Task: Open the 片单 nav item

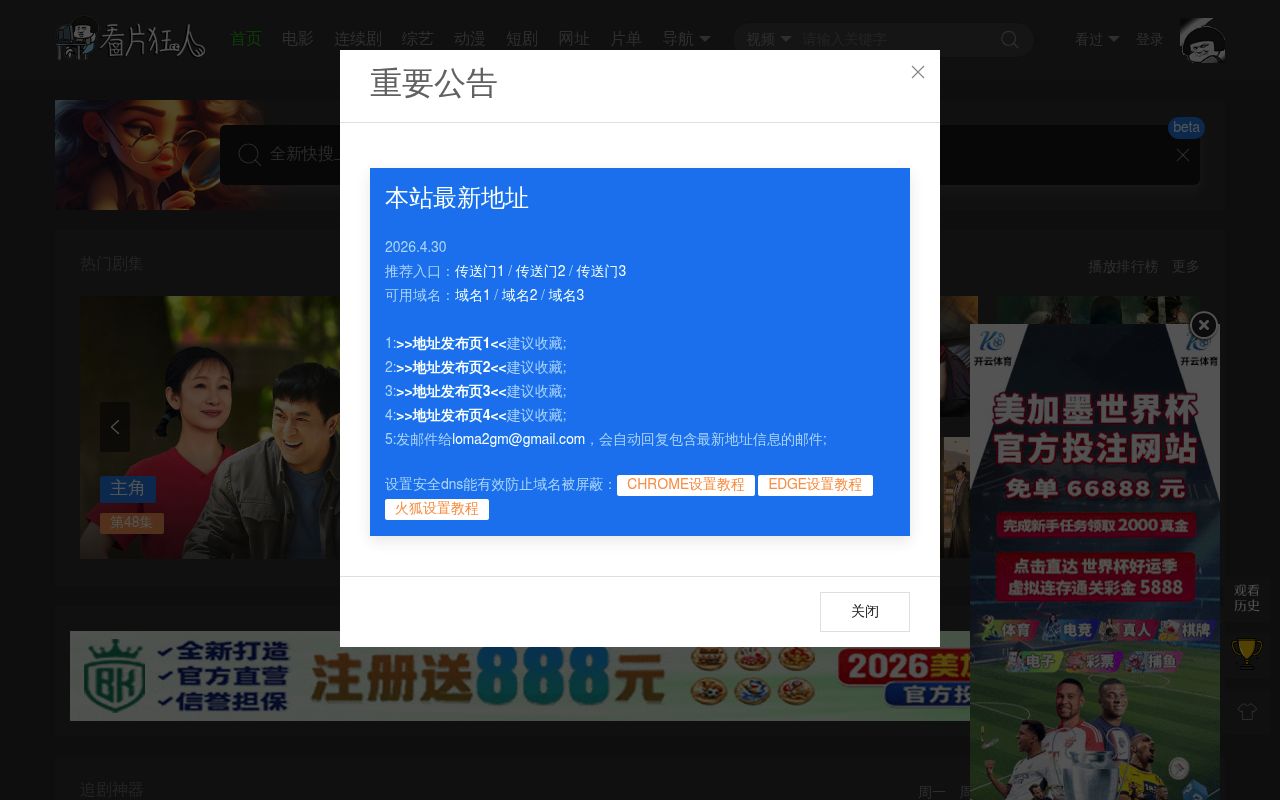Action: point(626,39)
